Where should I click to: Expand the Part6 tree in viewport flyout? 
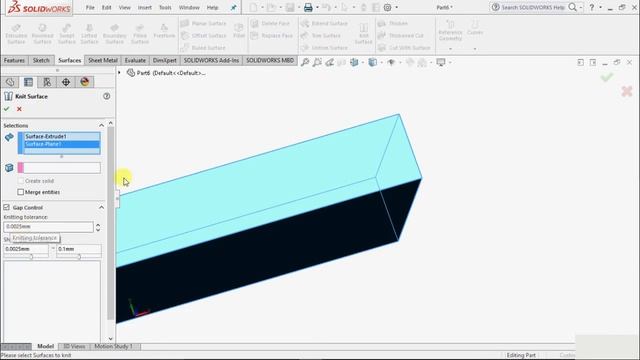[x=120, y=73]
